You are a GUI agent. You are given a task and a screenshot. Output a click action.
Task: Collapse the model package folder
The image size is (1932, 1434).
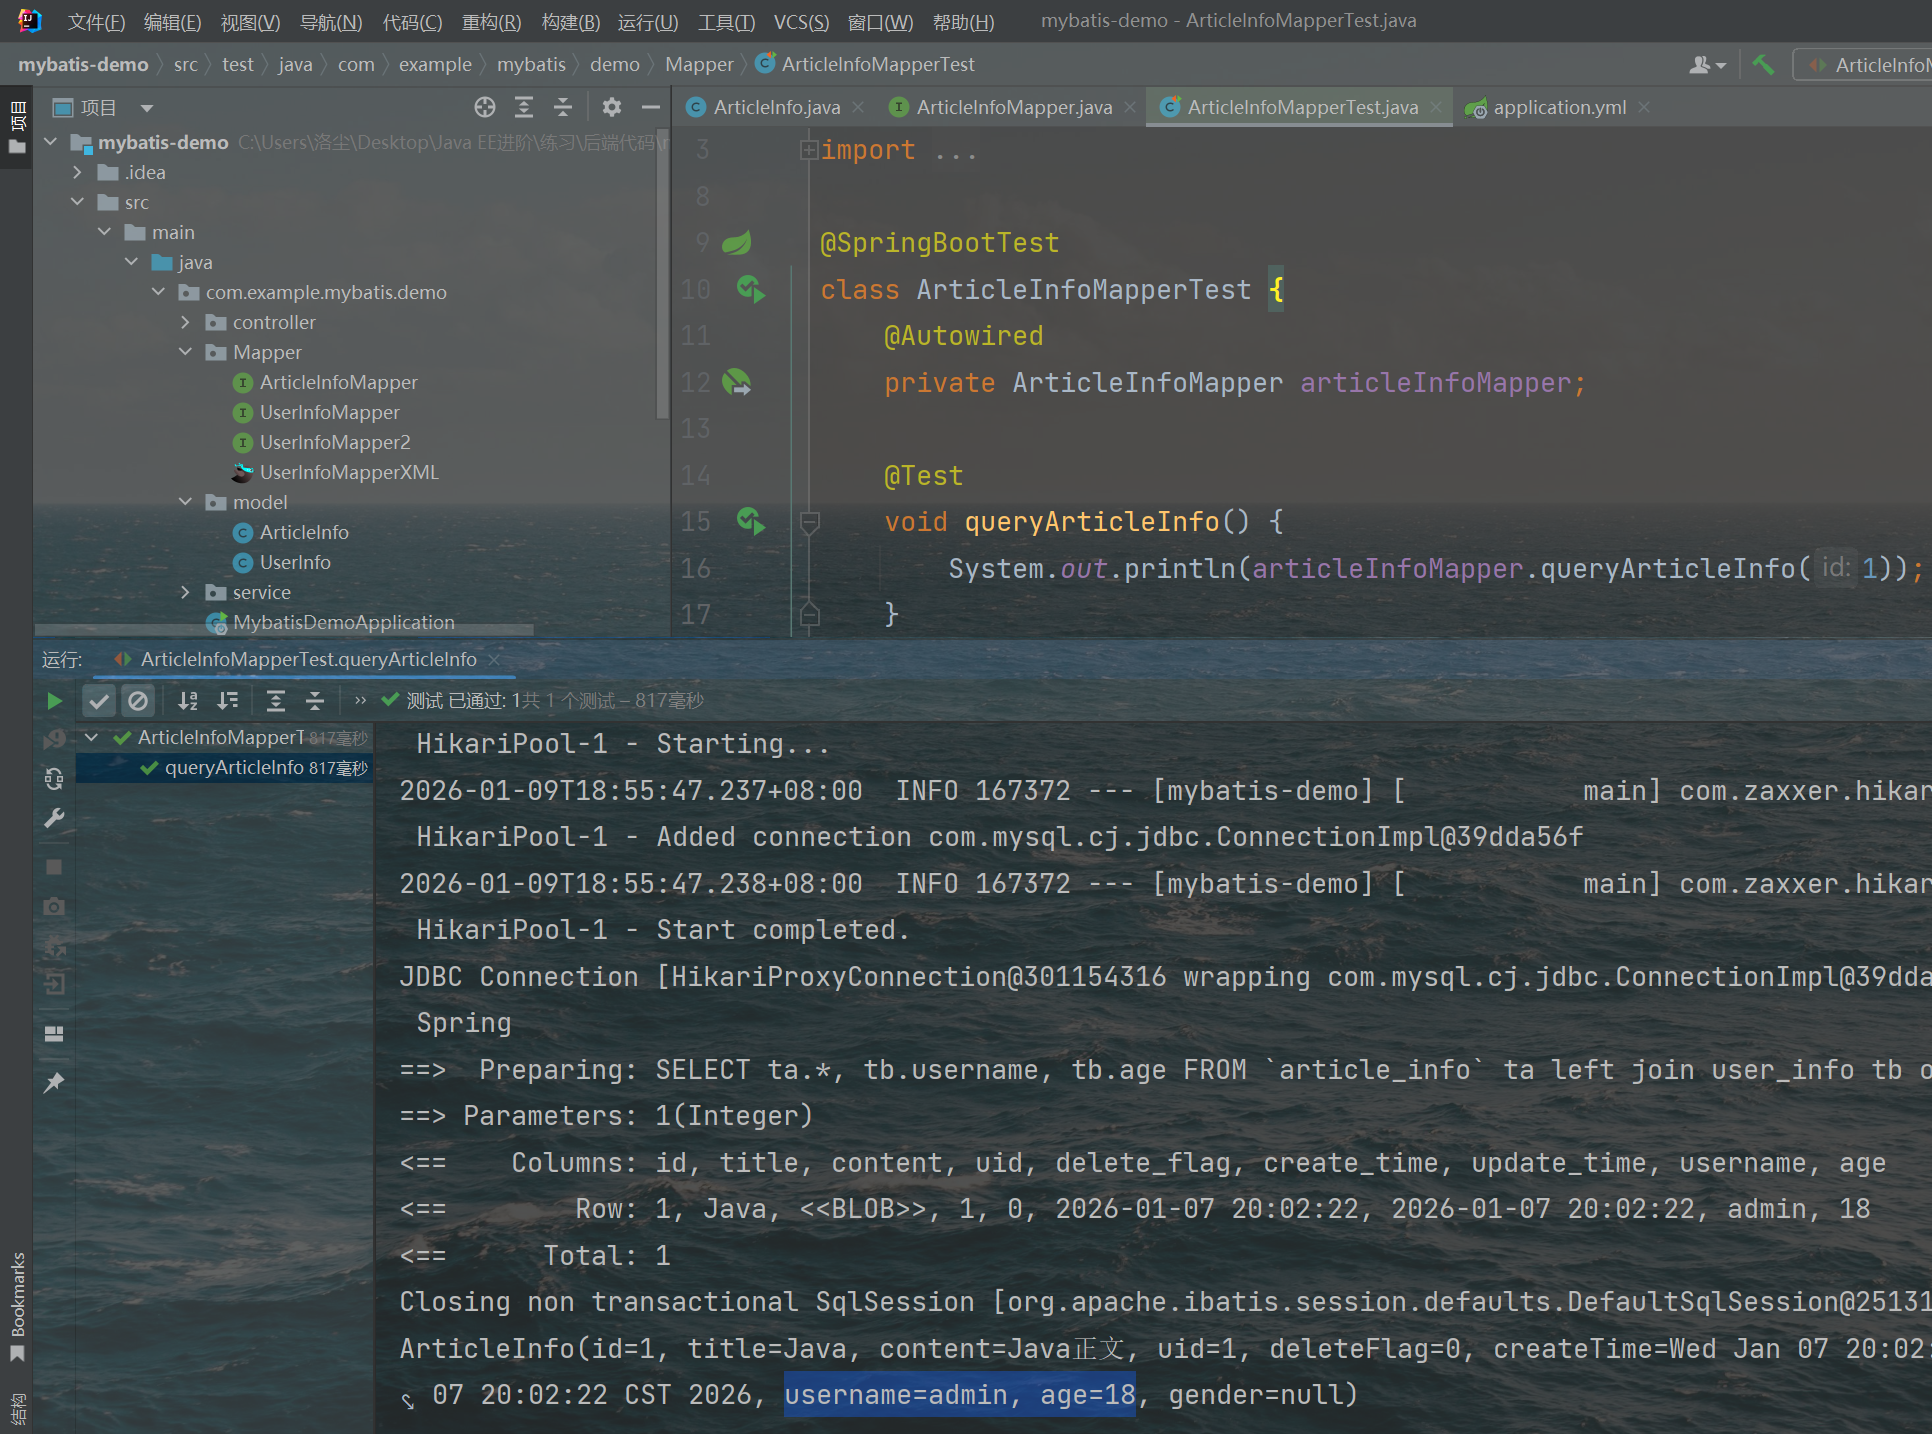[x=185, y=502]
